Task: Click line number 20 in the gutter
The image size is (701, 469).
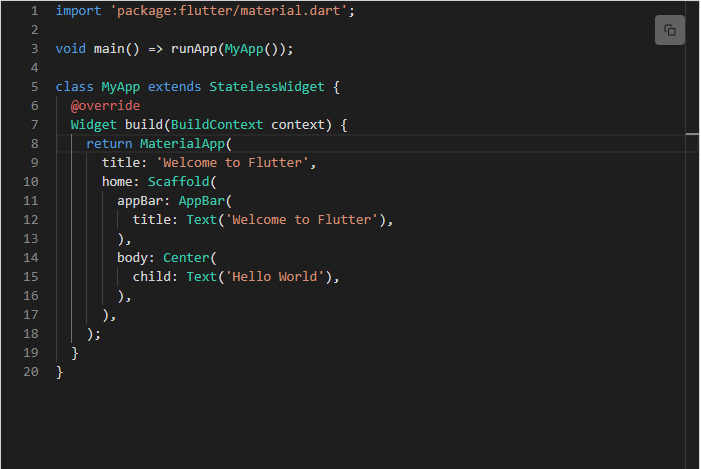Action: pyautogui.click(x=31, y=372)
